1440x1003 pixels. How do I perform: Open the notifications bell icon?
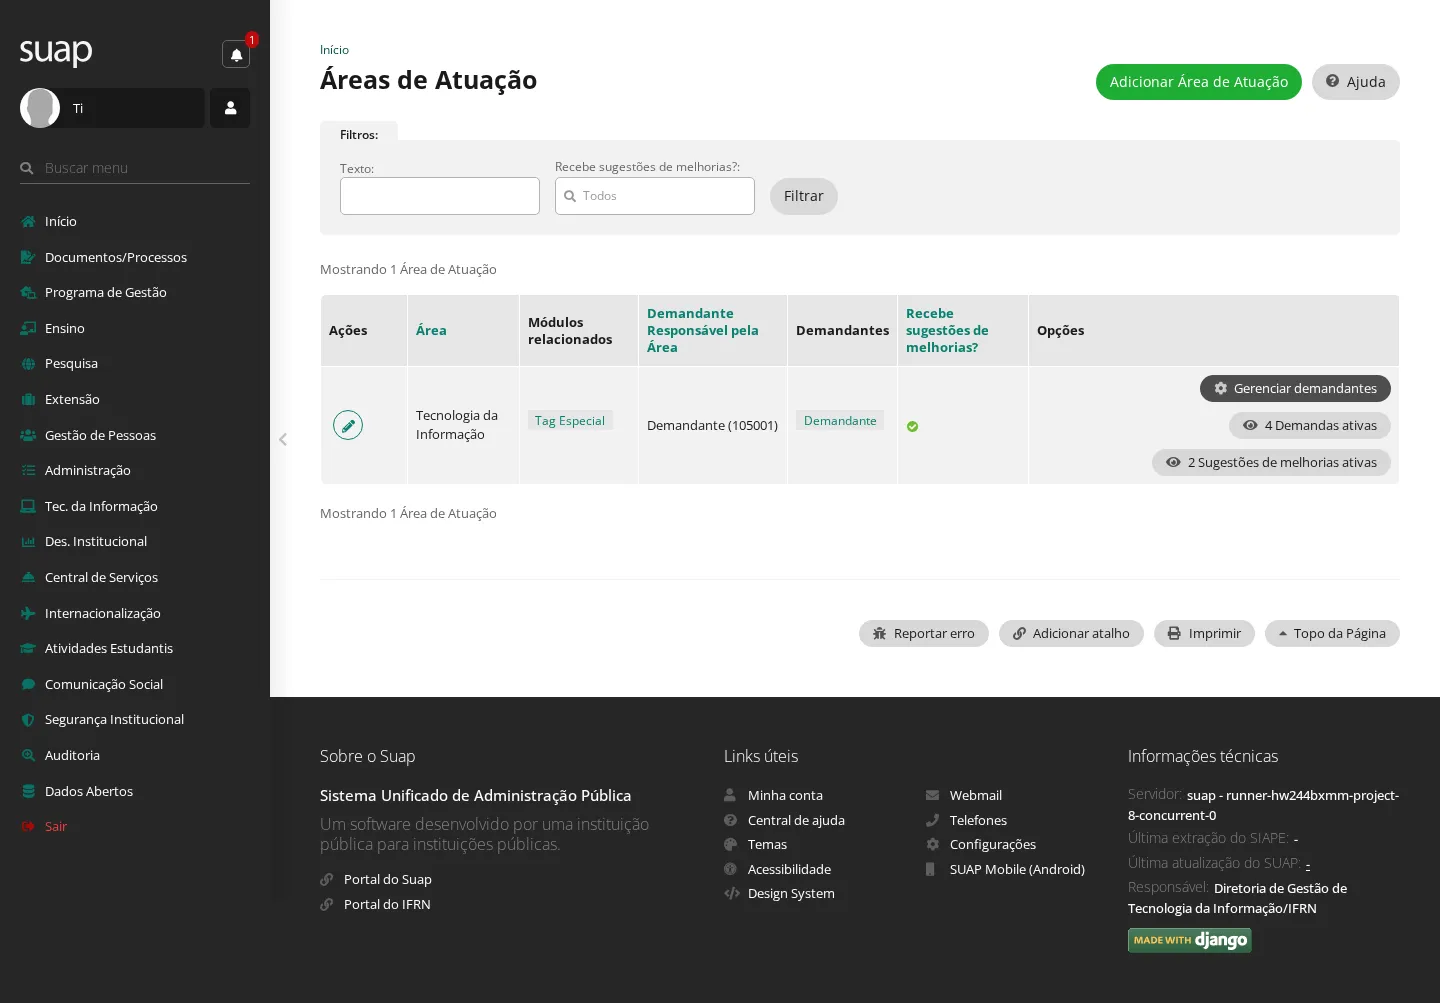(236, 54)
